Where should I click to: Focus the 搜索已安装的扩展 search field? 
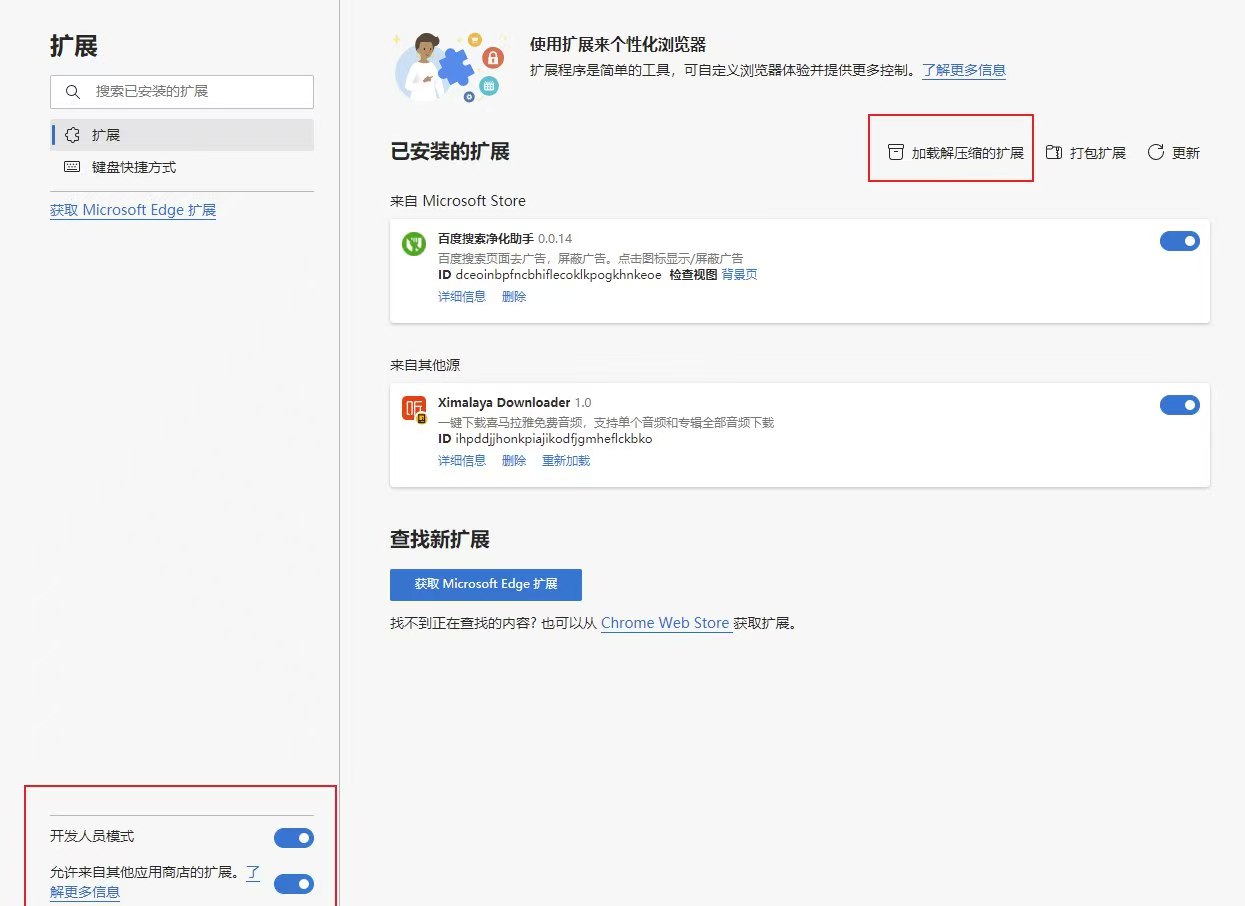(182, 91)
